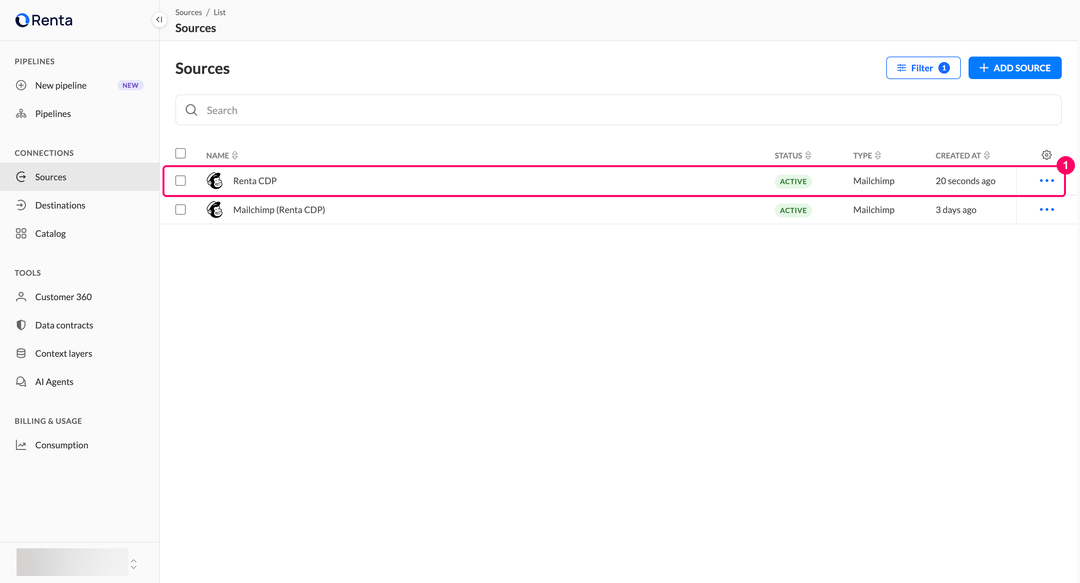
Task: Click Mailchimp logo in Mailchimp (Renta CDP) row
Action: pos(215,209)
